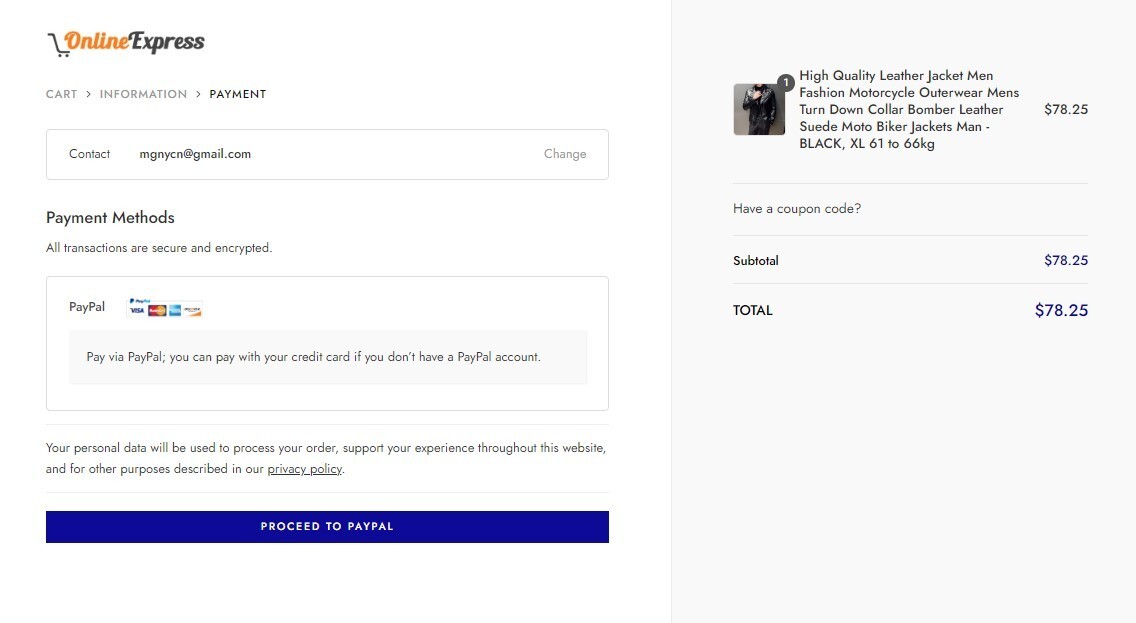Image resolution: width=1136 pixels, height=623 pixels.
Task: Click the leather jacket product title
Action: point(909,109)
